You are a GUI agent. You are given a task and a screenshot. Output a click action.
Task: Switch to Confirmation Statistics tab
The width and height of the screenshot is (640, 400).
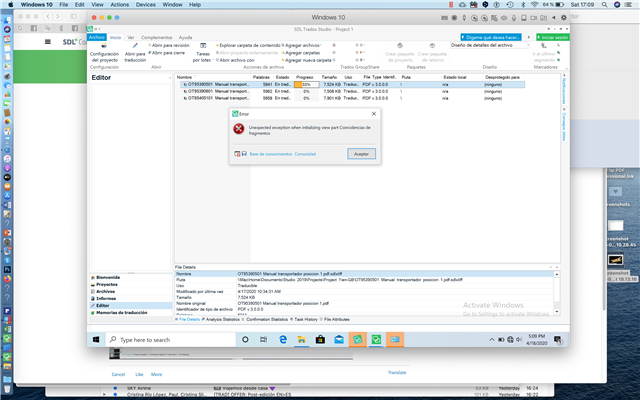pyautogui.click(x=265, y=320)
